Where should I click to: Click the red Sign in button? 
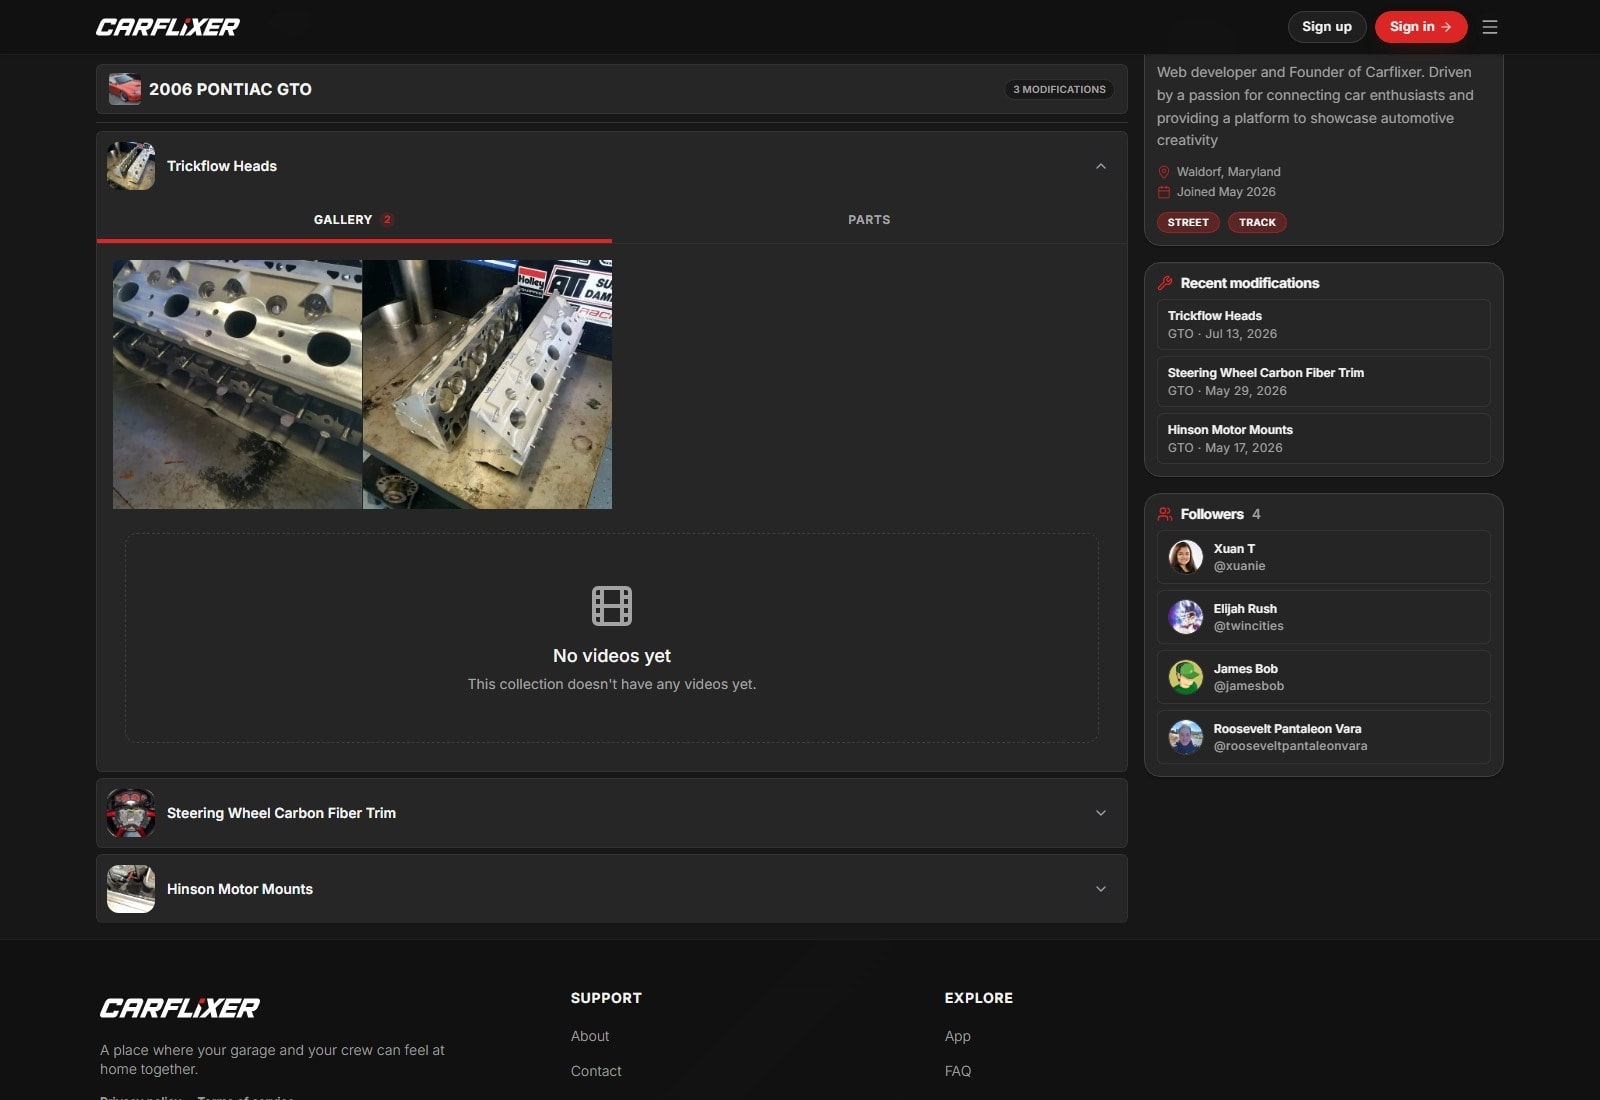click(1421, 27)
